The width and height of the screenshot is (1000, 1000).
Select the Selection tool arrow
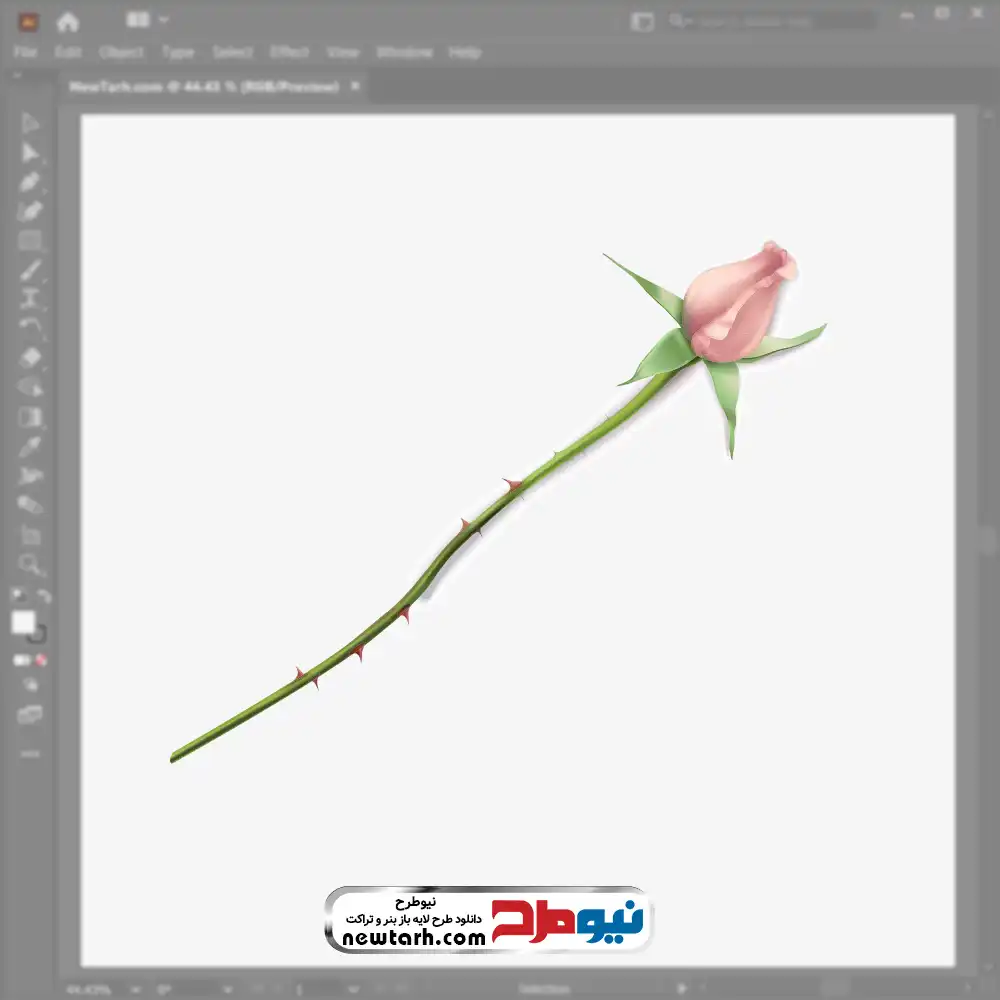[x=30, y=123]
